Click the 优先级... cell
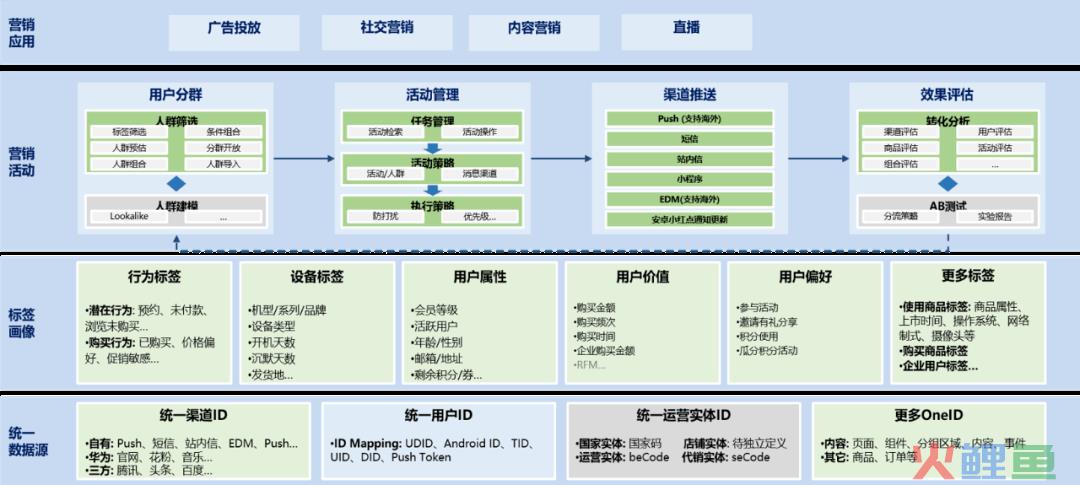Screen dimensions: 1080x485 480,216
